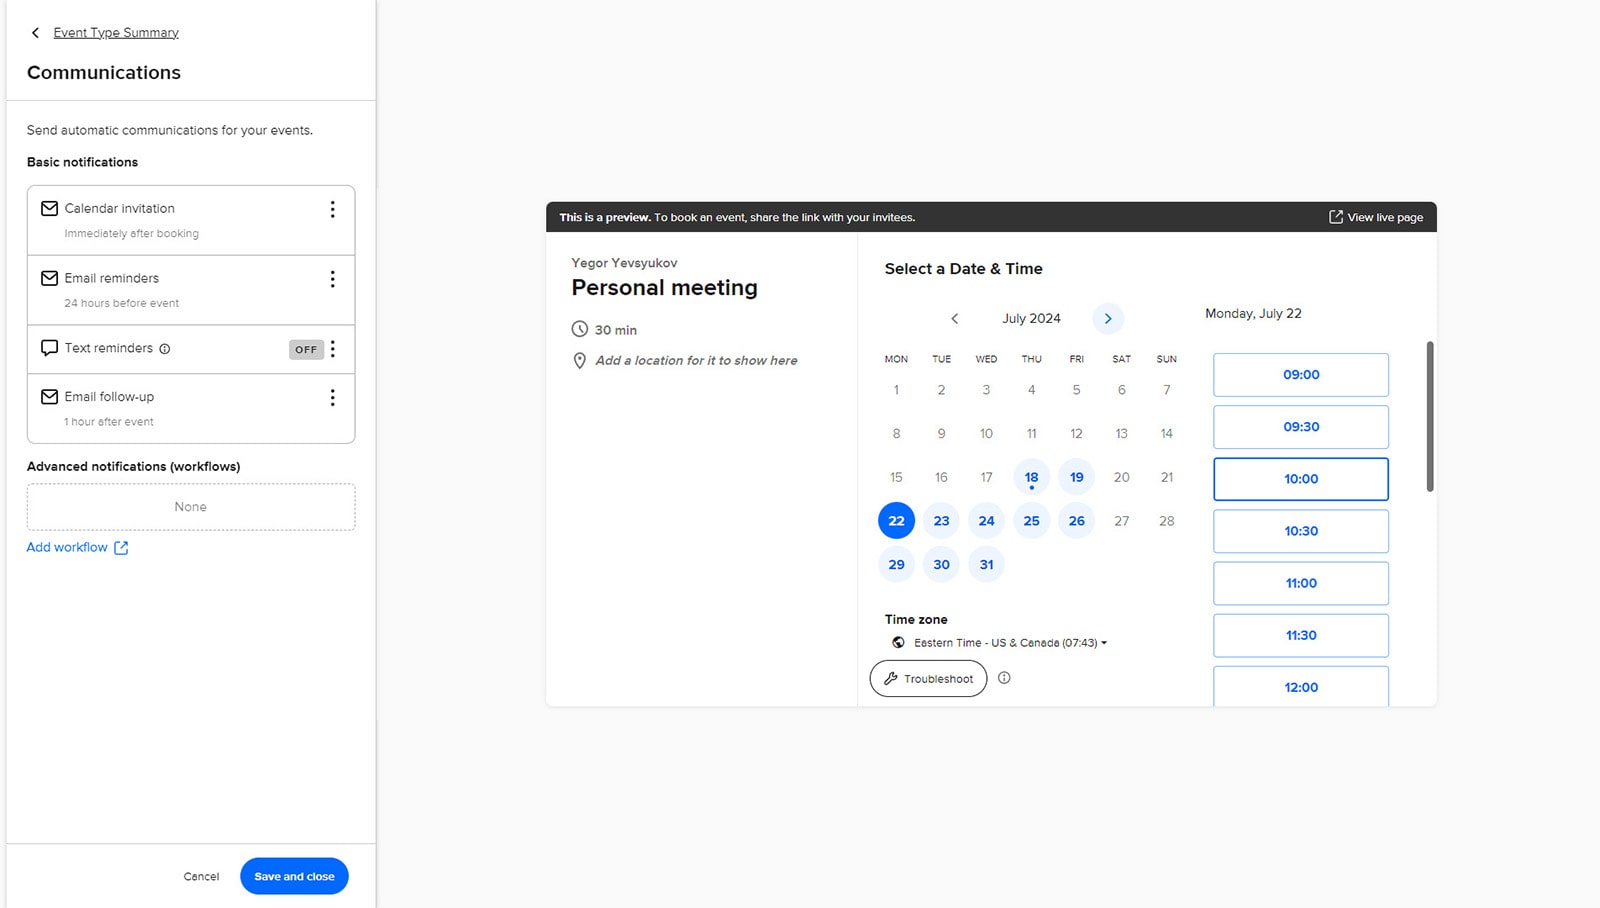
Task: Select July 18 on the calendar
Action: coord(1031,477)
